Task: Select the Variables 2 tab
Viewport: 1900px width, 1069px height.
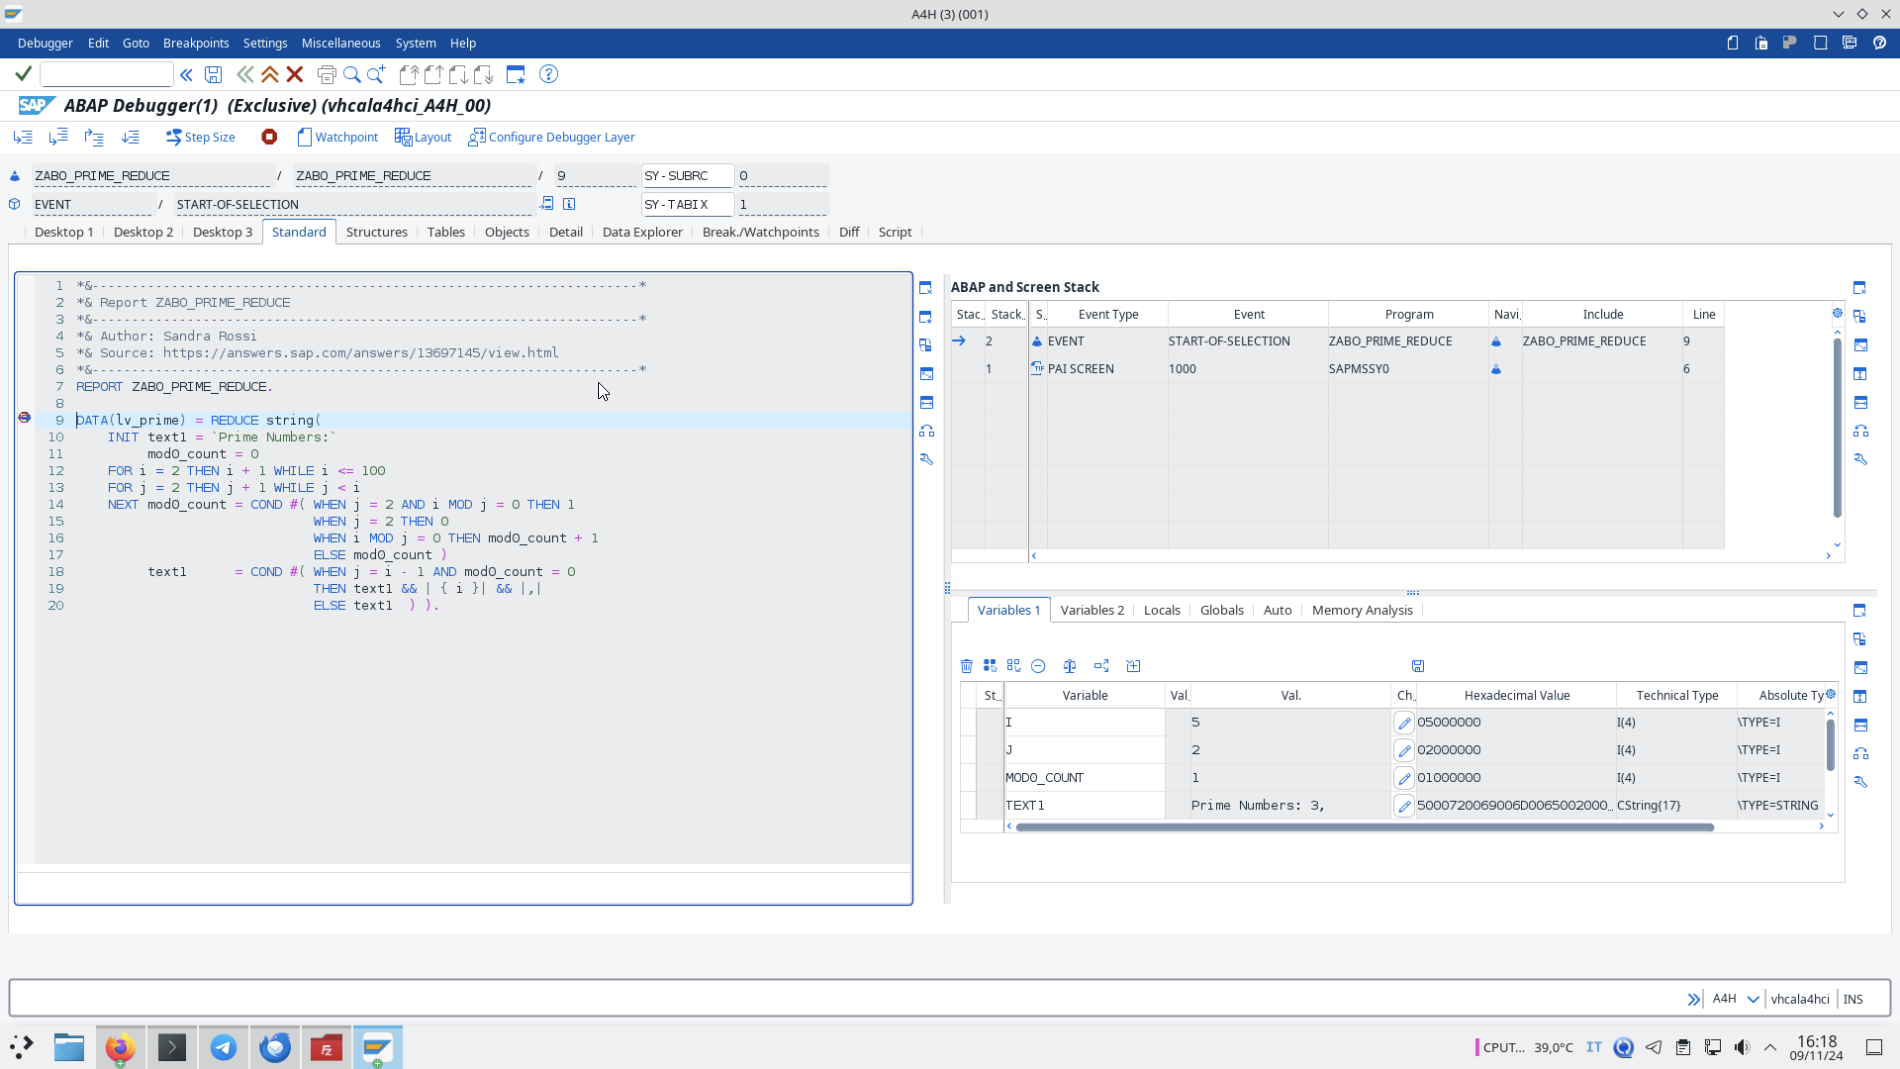Action: click(x=1092, y=610)
